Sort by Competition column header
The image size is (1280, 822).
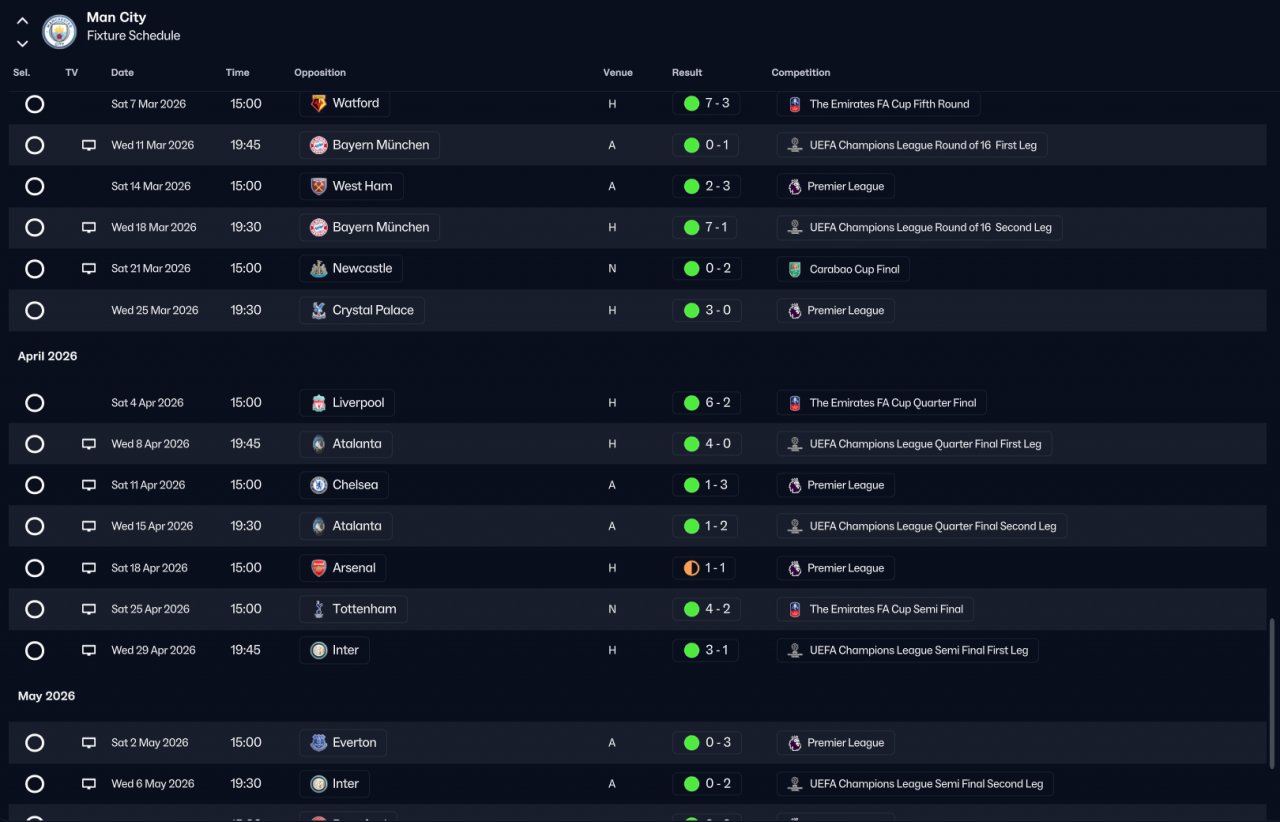801,73
